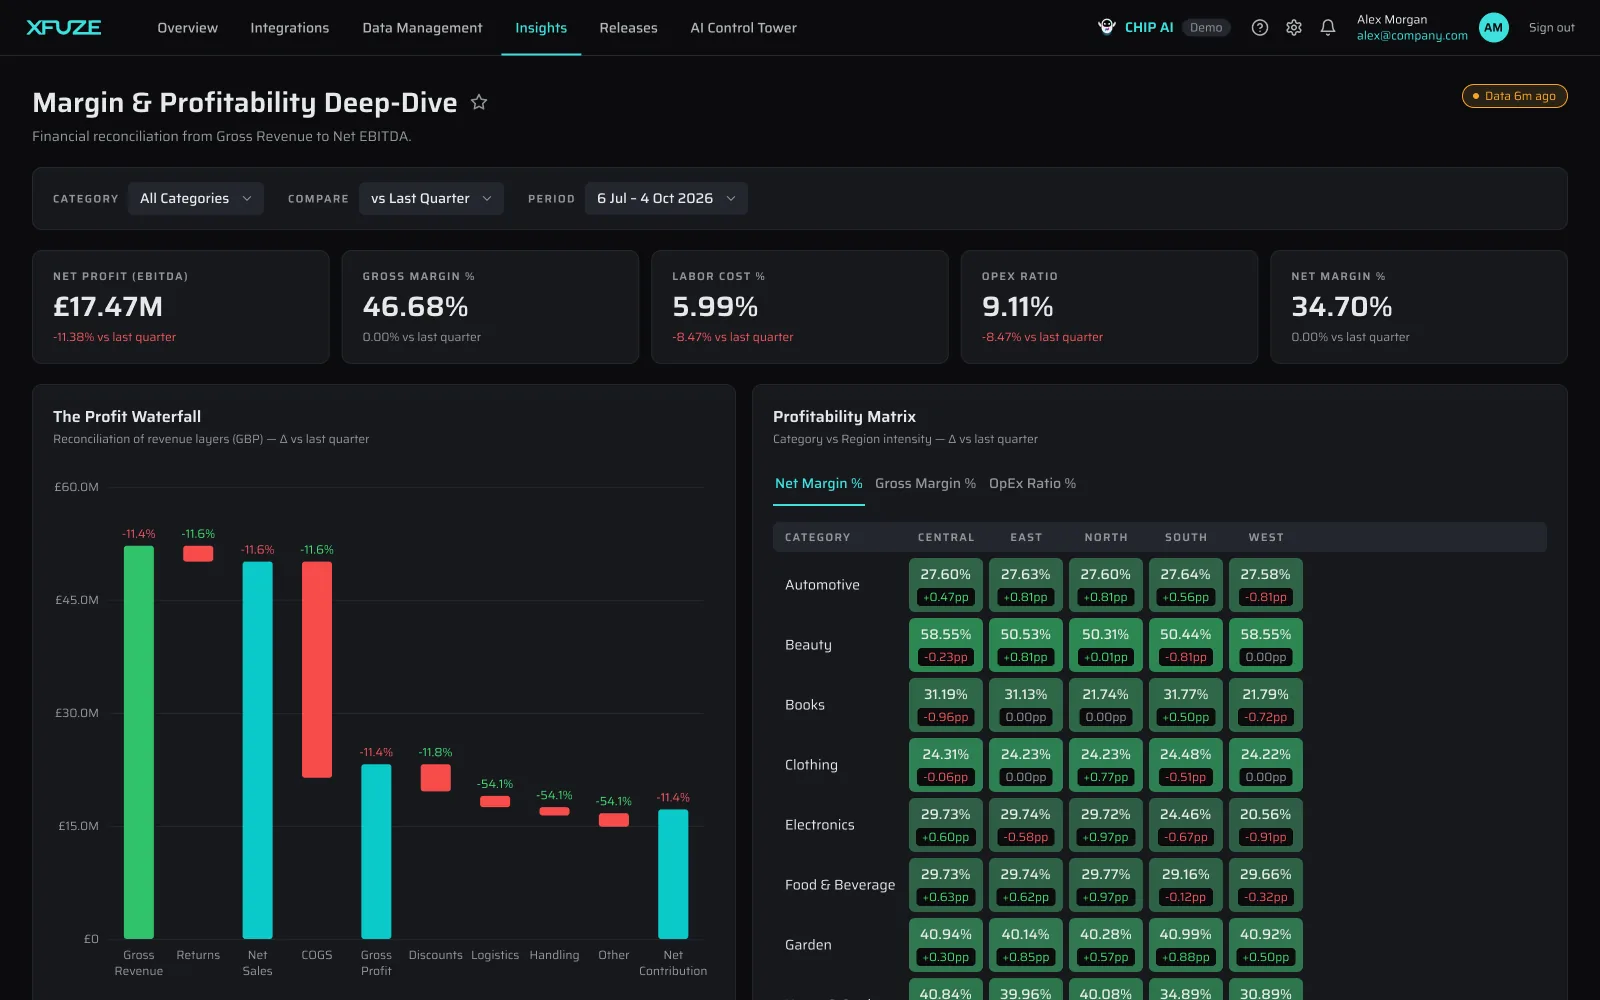The image size is (1600, 1000).
Task: Open AI Control Tower page
Action: click(x=743, y=28)
